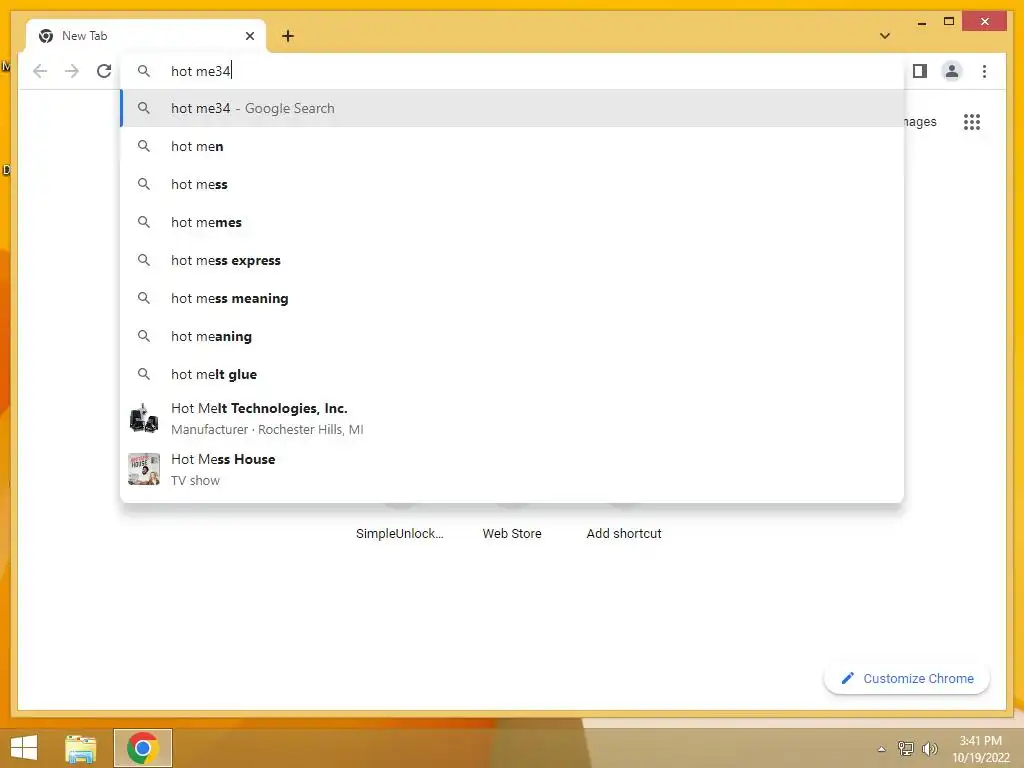Screen dimensions: 1024x768
Task: Click the taskbar clock 3:41 PM
Action: (x=980, y=741)
